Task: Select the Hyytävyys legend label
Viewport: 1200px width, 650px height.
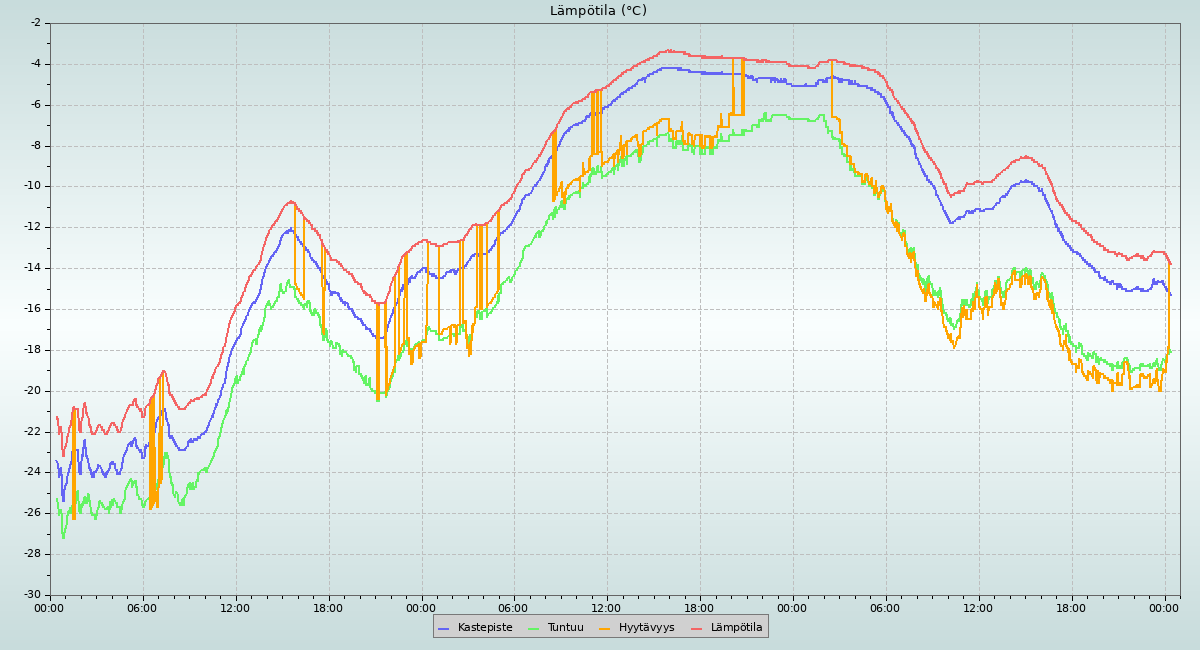Action: pos(646,628)
